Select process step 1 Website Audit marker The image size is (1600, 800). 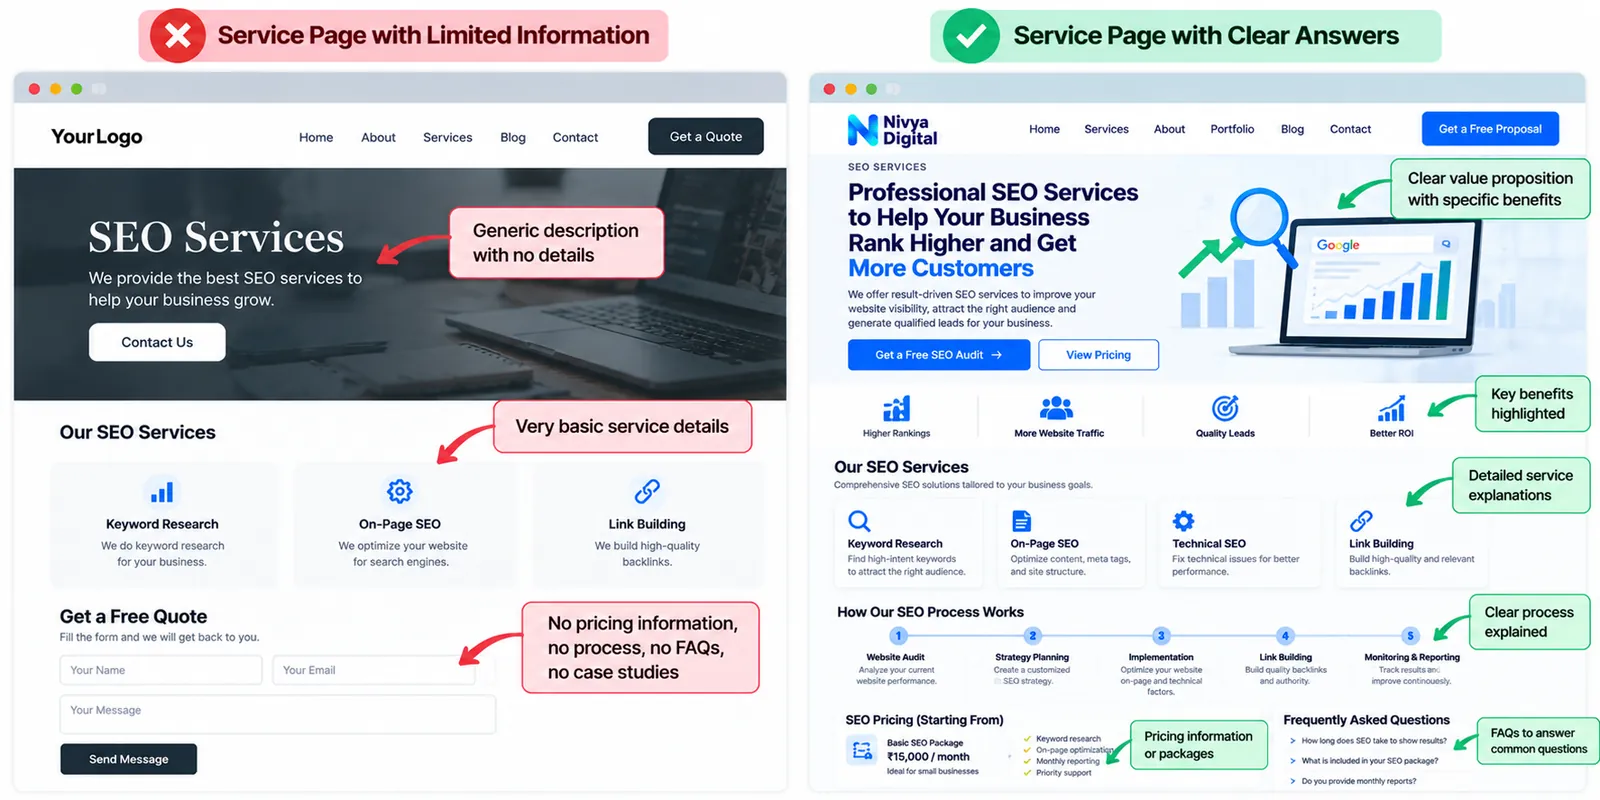pyautogui.click(x=898, y=636)
